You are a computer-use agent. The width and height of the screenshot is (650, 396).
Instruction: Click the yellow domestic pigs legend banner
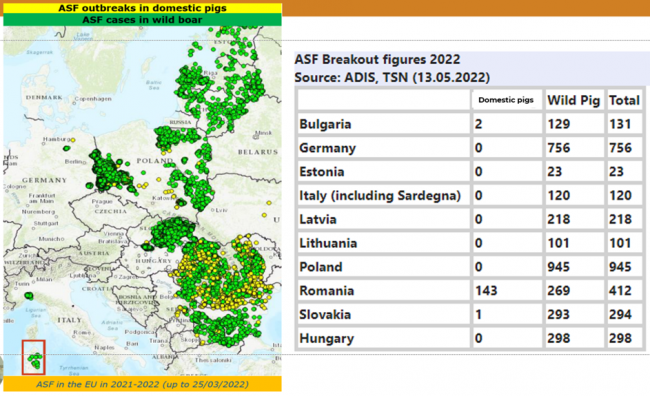142,8
